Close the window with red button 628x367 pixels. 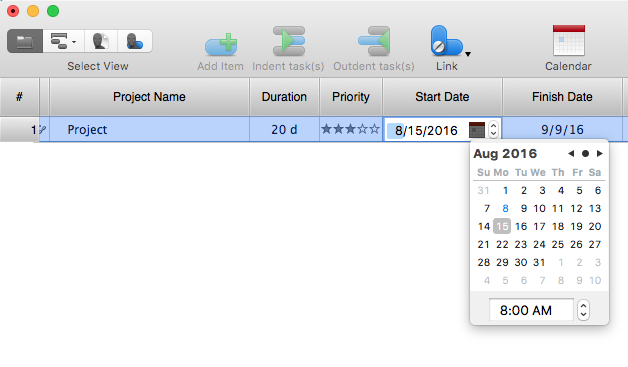pos(13,11)
